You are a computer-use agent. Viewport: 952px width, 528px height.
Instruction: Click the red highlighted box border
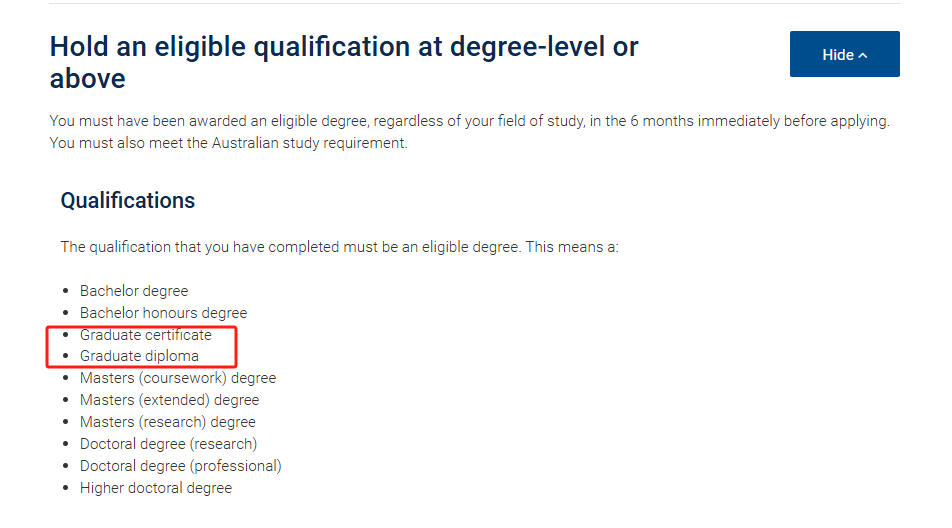(x=141, y=327)
